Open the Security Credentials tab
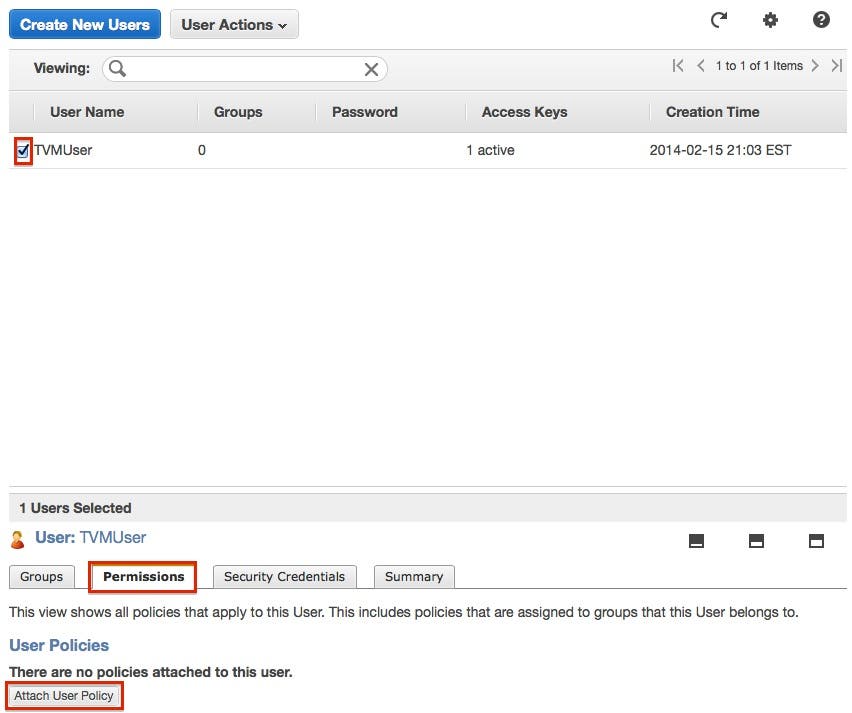 [284, 577]
